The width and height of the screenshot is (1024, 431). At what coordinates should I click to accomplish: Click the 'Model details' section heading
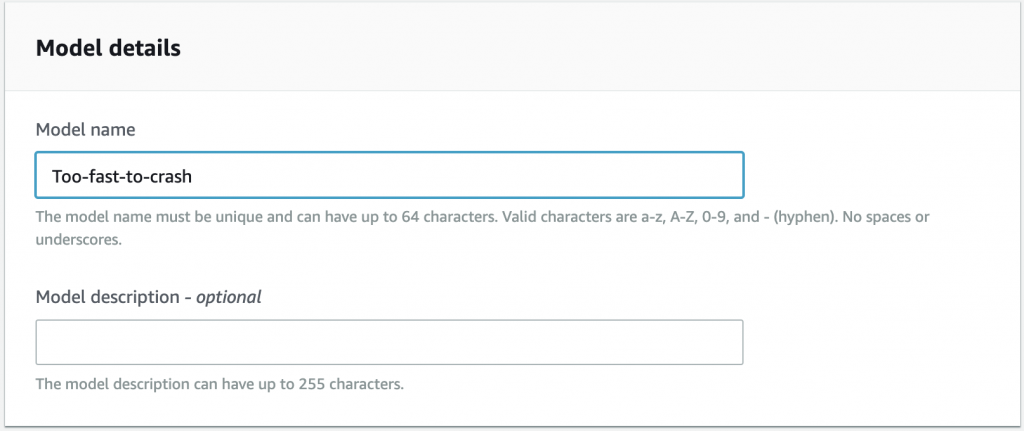(108, 48)
